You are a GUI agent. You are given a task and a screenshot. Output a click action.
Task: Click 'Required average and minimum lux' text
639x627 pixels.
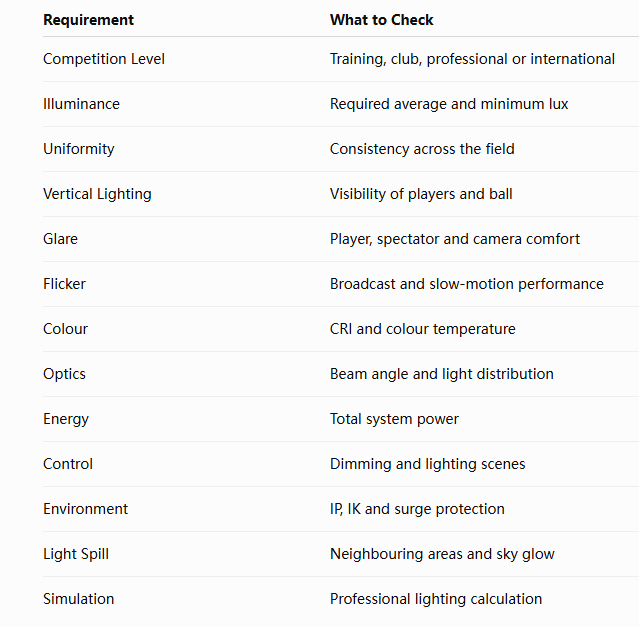(x=449, y=104)
